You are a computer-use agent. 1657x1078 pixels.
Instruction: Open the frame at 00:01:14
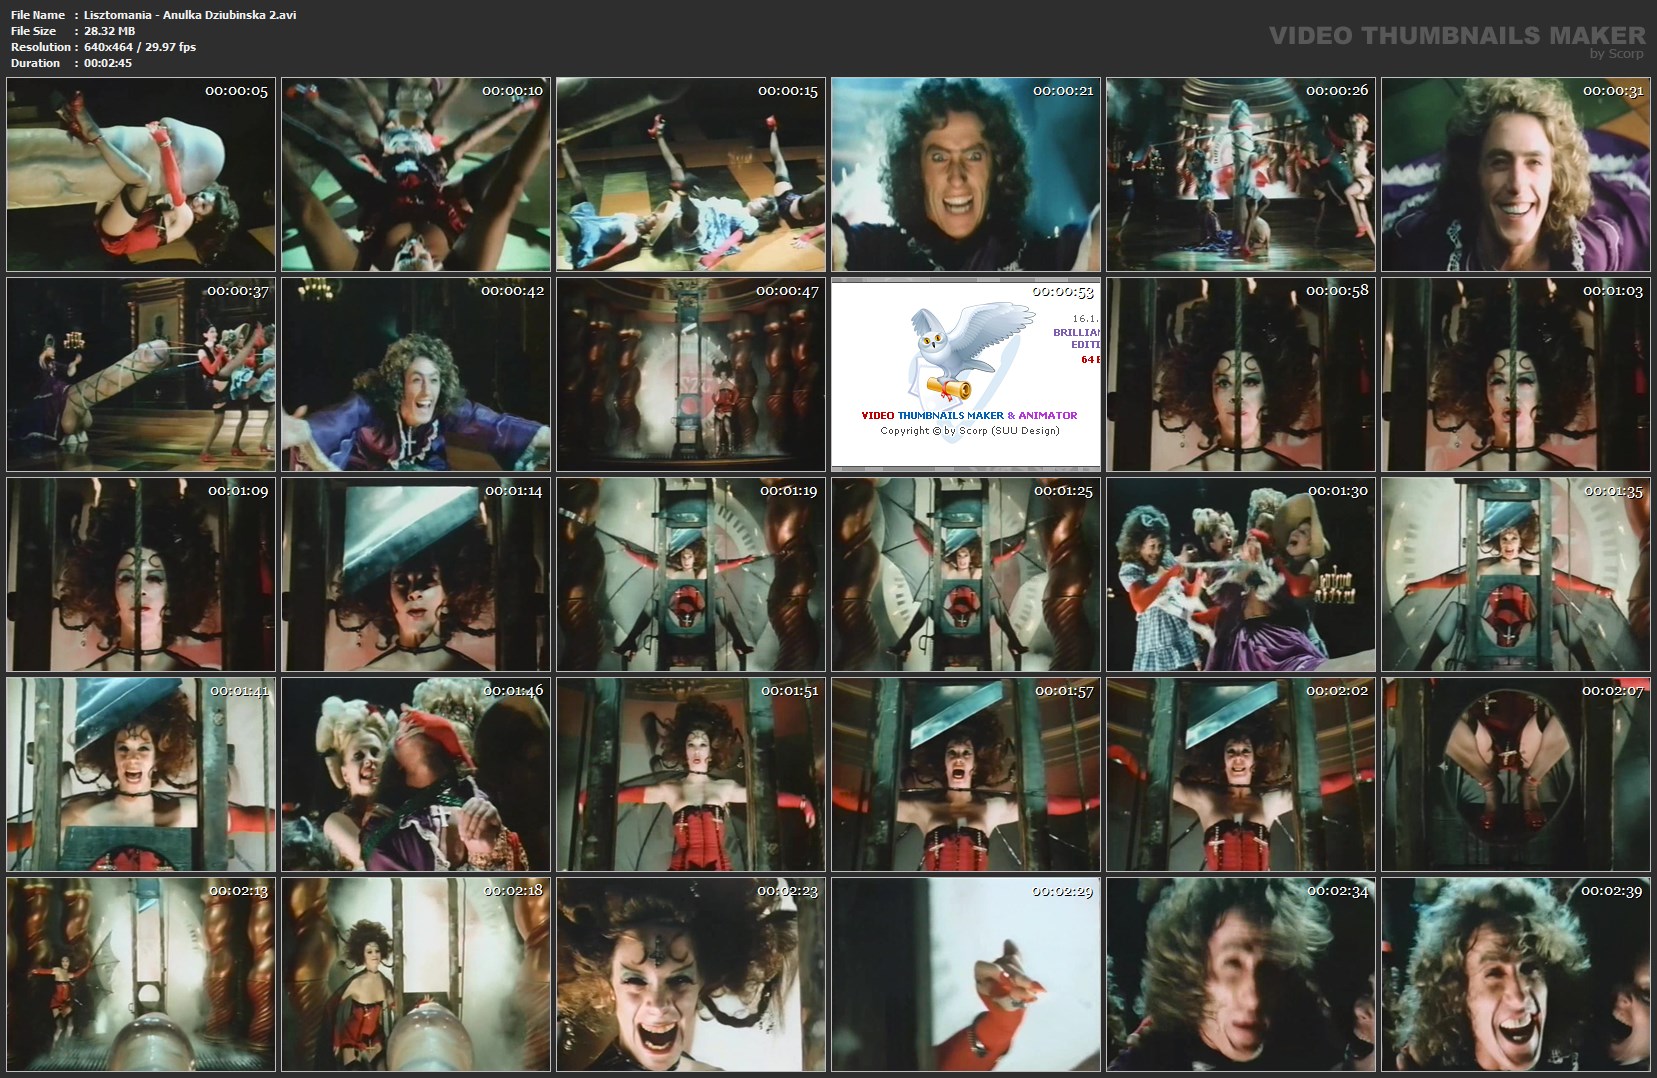(x=416, y=574)
